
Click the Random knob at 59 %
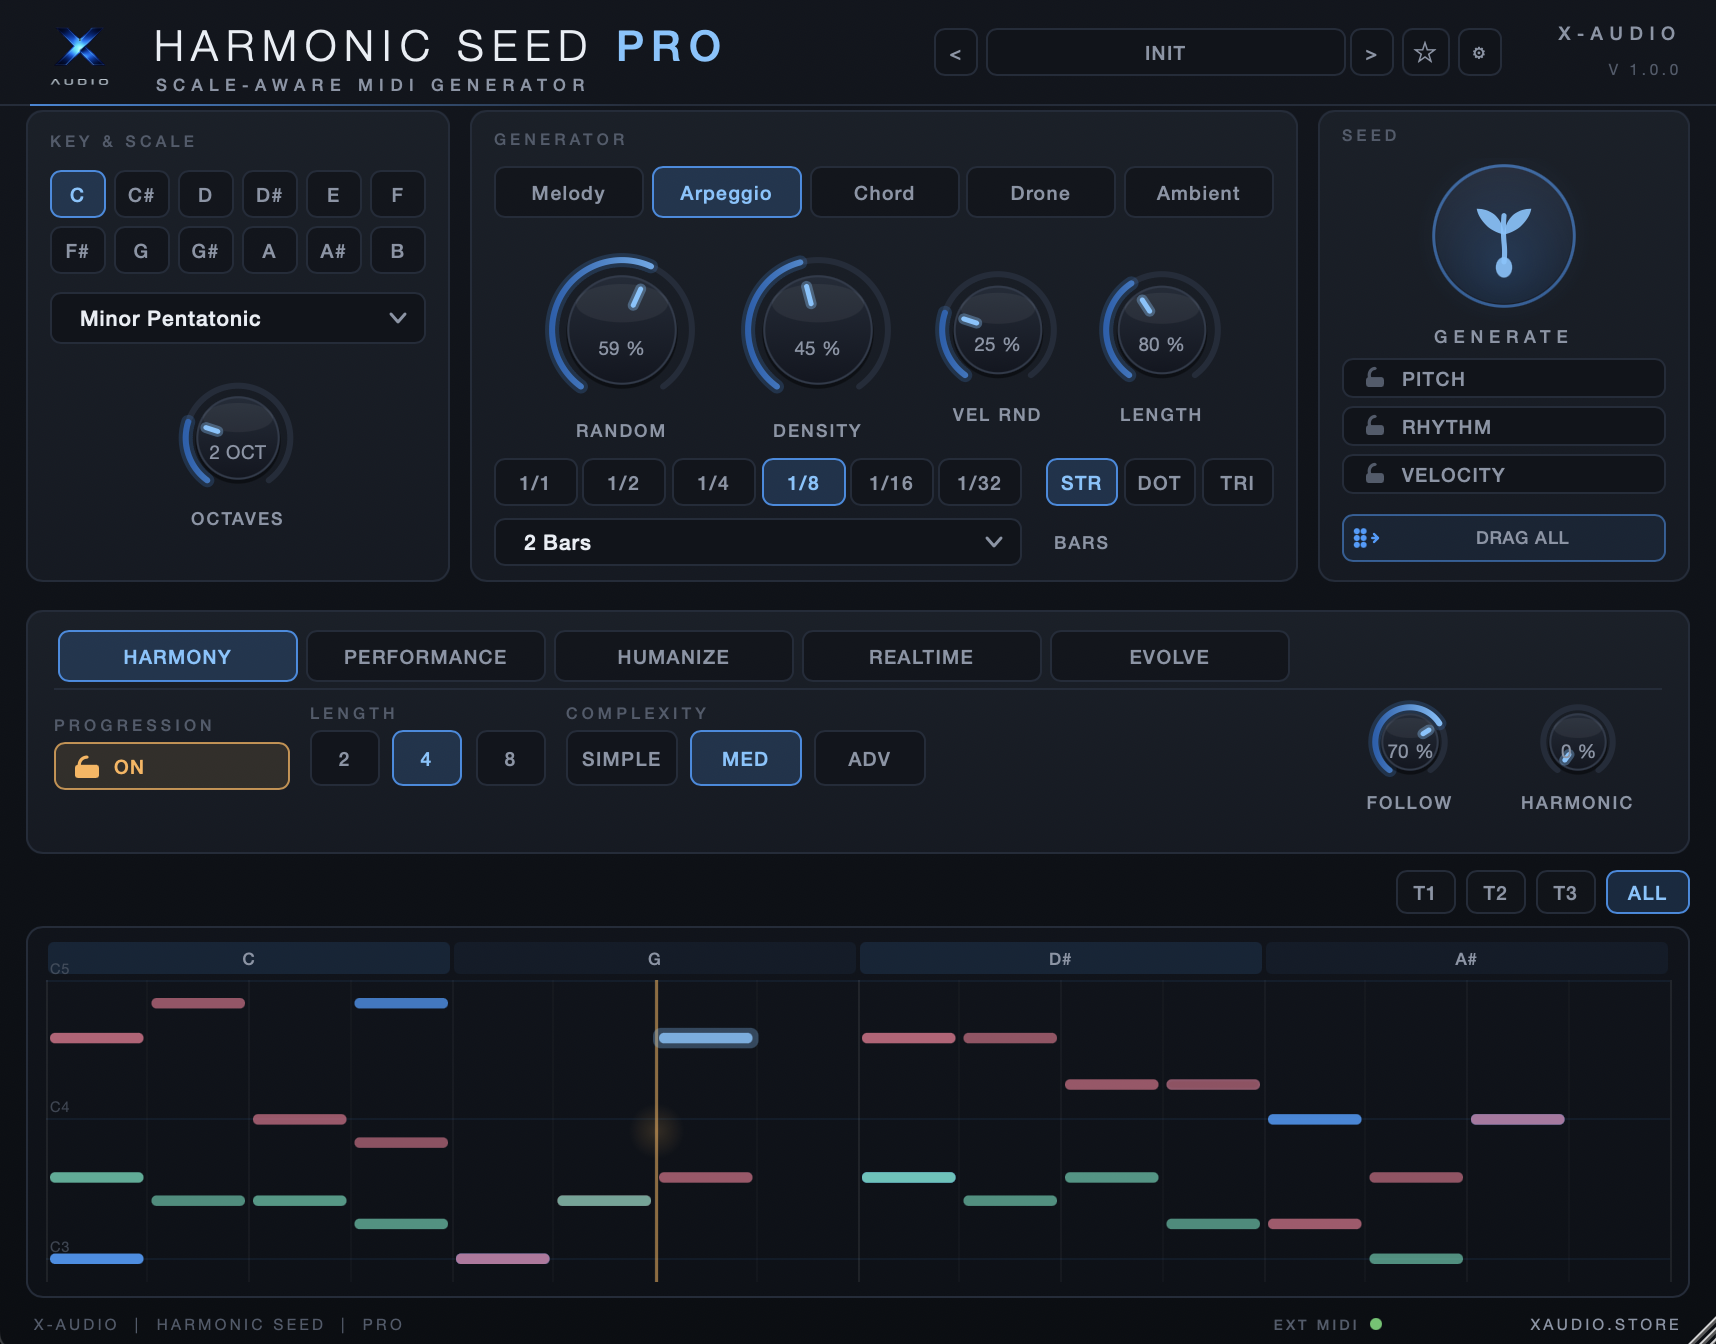[x=621, y=328]
